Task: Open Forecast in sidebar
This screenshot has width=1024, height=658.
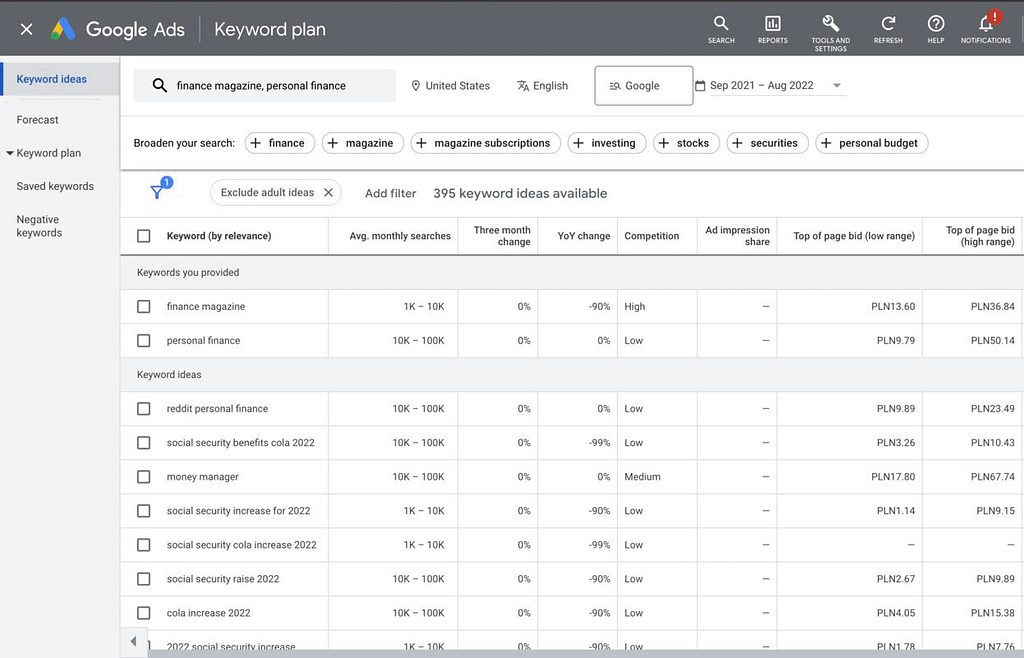Action: pos(37,119)
